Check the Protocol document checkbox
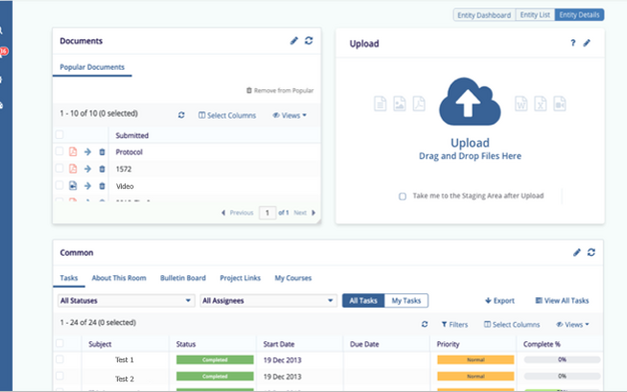The width and height of the screenshot is (627, 392). (x=60, y=151)
